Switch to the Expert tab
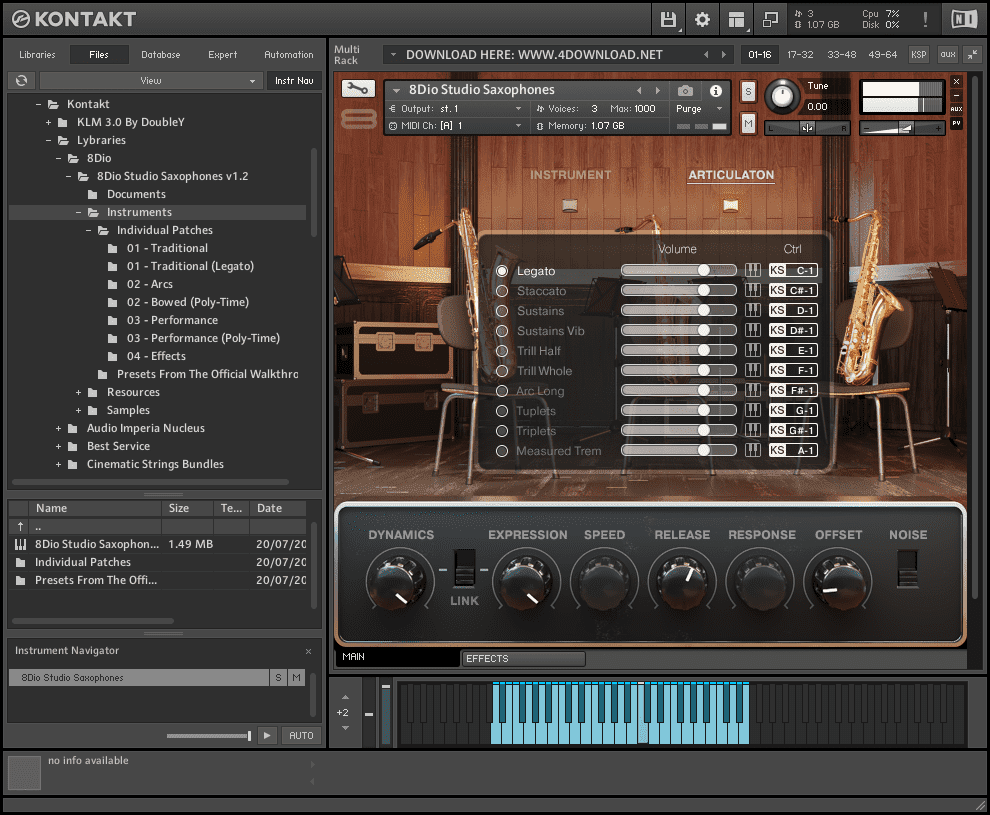990x815 pixels. [x=222, y=55]
